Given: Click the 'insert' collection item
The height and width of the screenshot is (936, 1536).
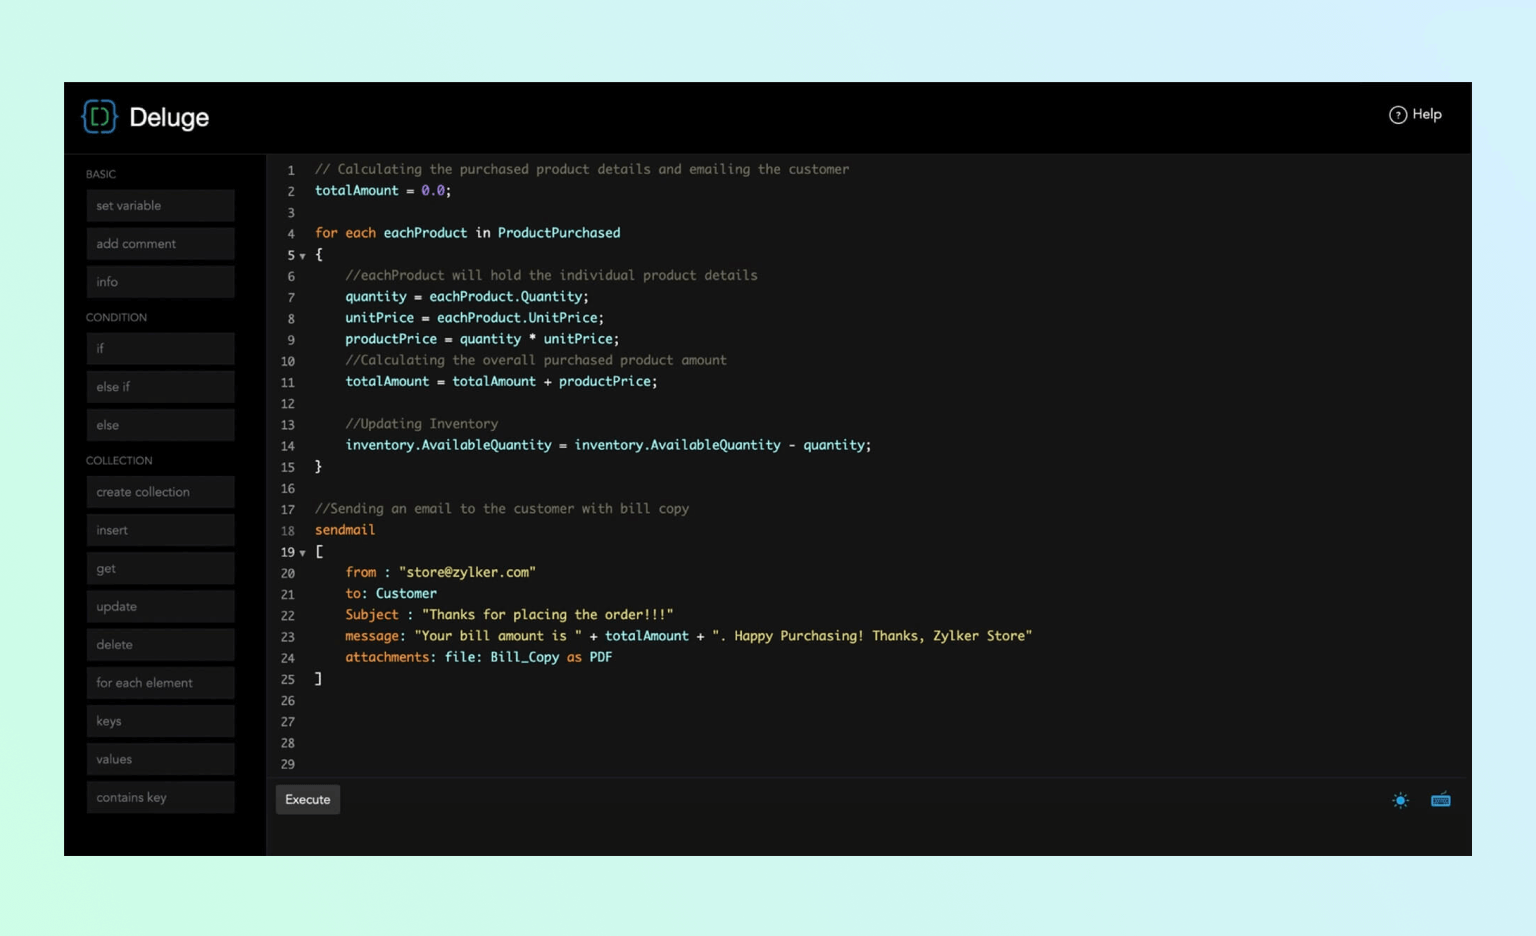Looking at the screenshot, I should tap(160, 530).
